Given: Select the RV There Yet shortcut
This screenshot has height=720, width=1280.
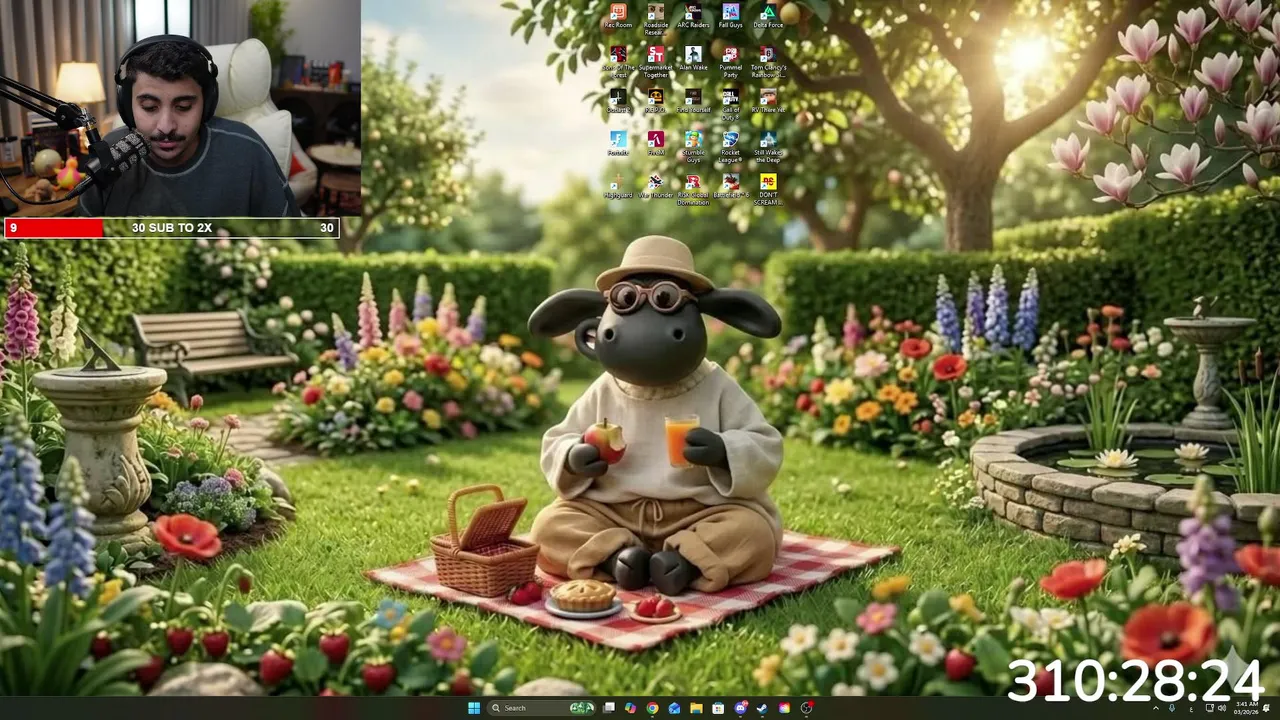Looking at the screenshot, I should [x=768, y=100].
